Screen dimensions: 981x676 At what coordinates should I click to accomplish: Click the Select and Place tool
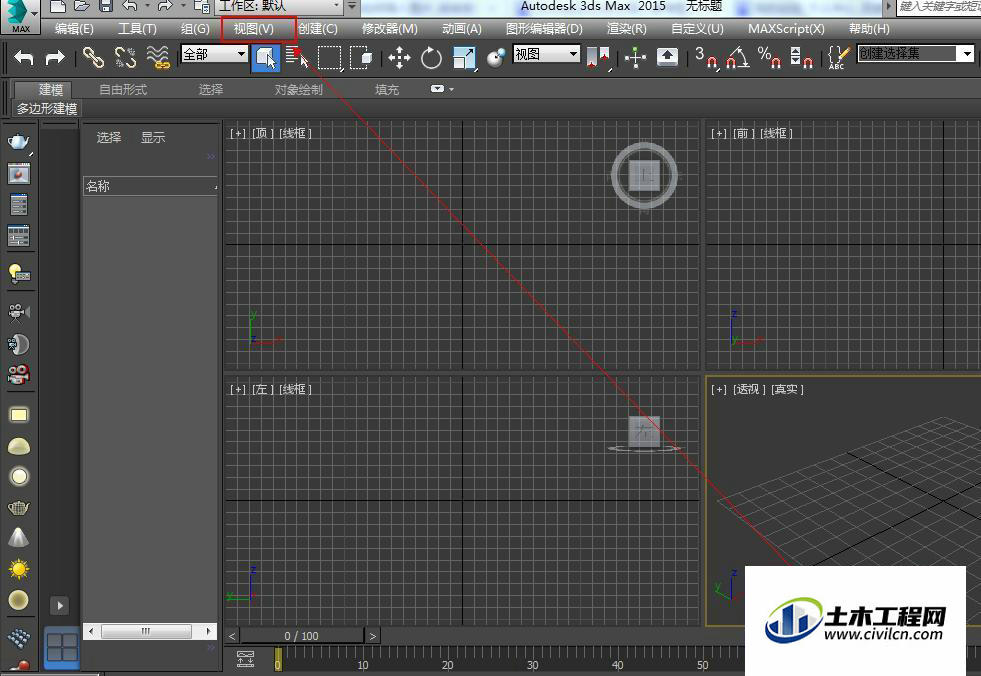496,58
